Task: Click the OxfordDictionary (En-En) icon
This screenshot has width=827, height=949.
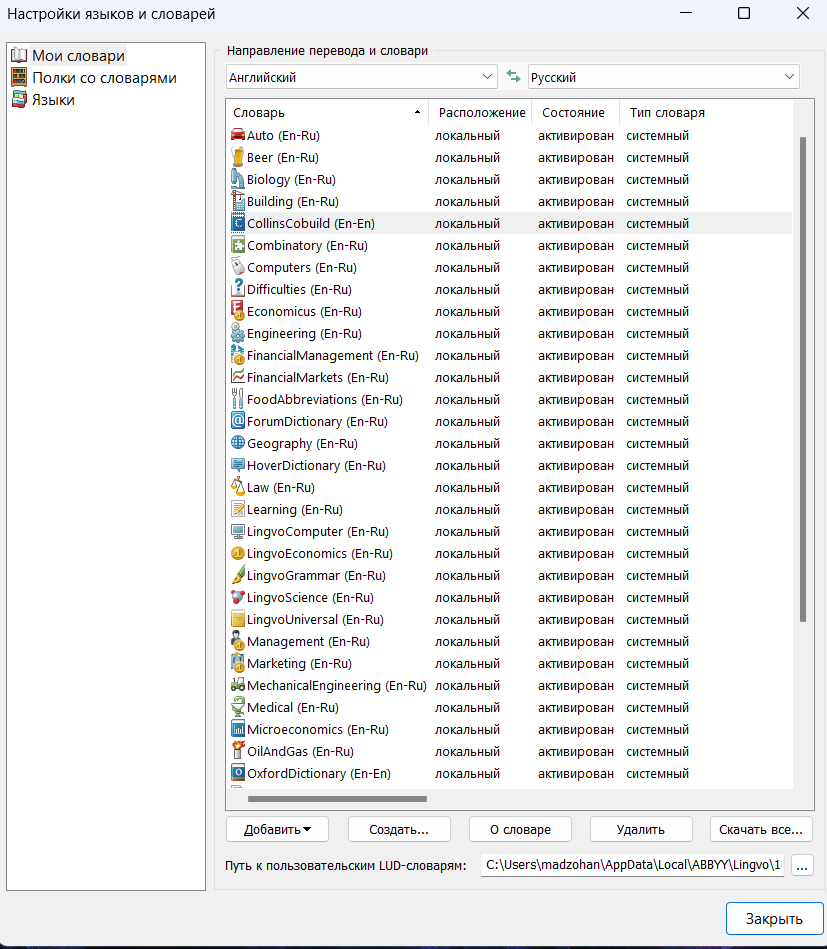Action: point(238,773)
